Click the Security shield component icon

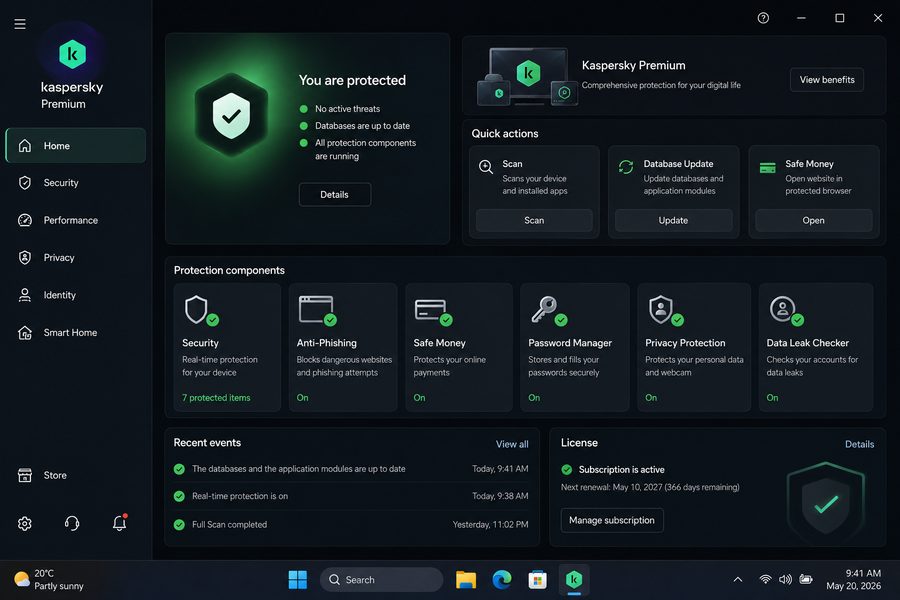click(x=201, y=311)
